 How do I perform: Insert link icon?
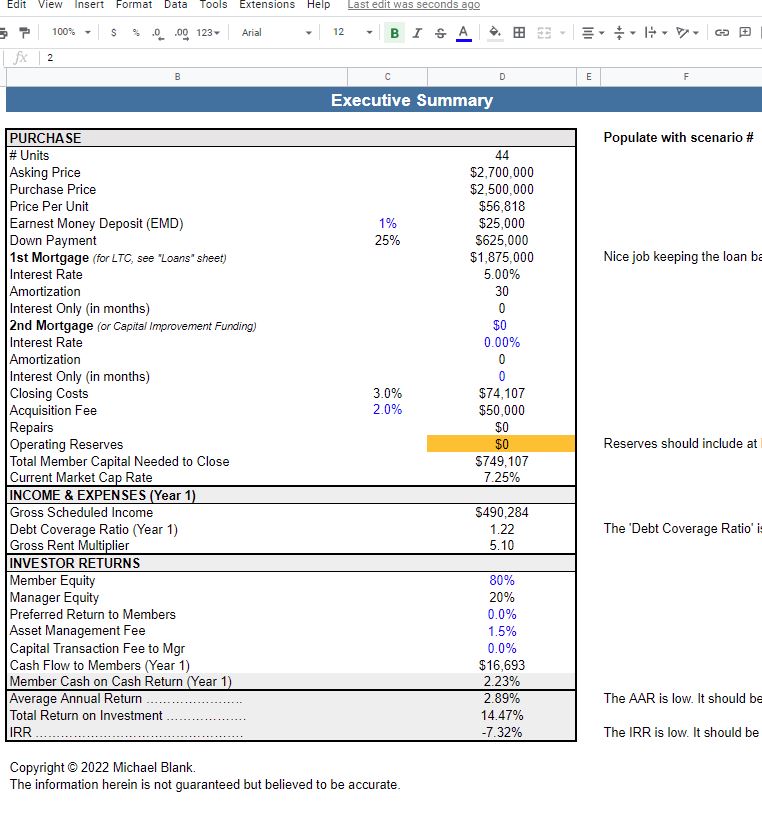click(x=722, y=32)
